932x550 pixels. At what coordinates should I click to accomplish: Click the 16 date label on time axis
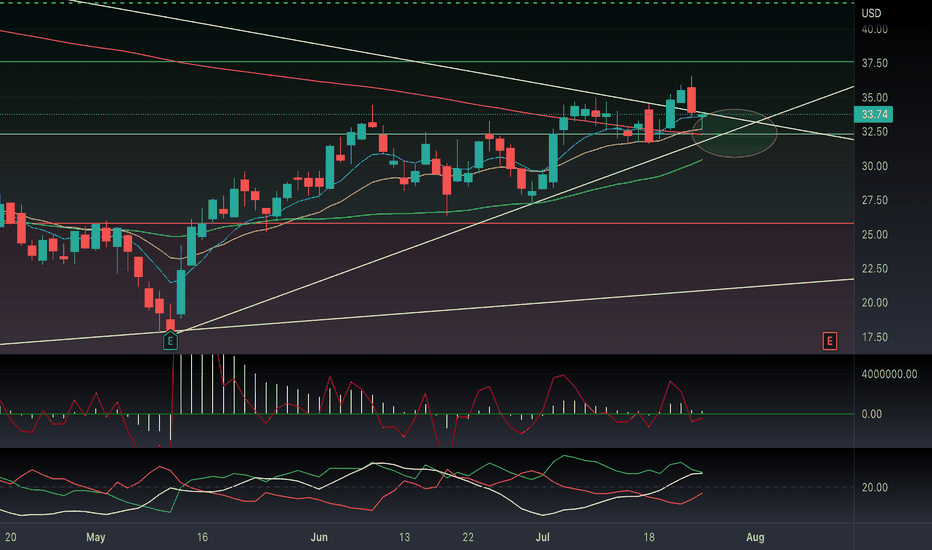tap(202, 537)
